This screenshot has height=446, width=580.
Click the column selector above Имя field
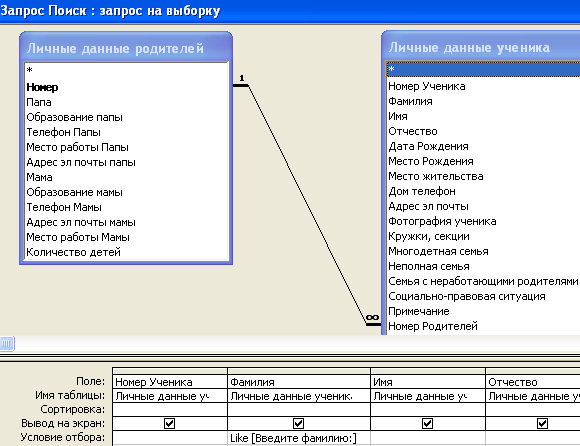tap(428, 371)
